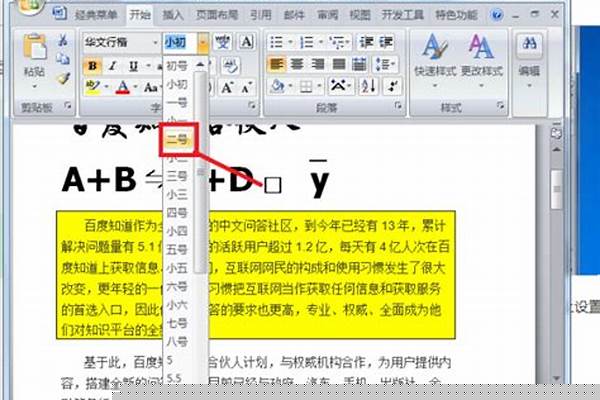Image resolution: width=600 pixels, height=400 pixels.
Task: Click the Cut scissors icon
Action: (63, 40)
